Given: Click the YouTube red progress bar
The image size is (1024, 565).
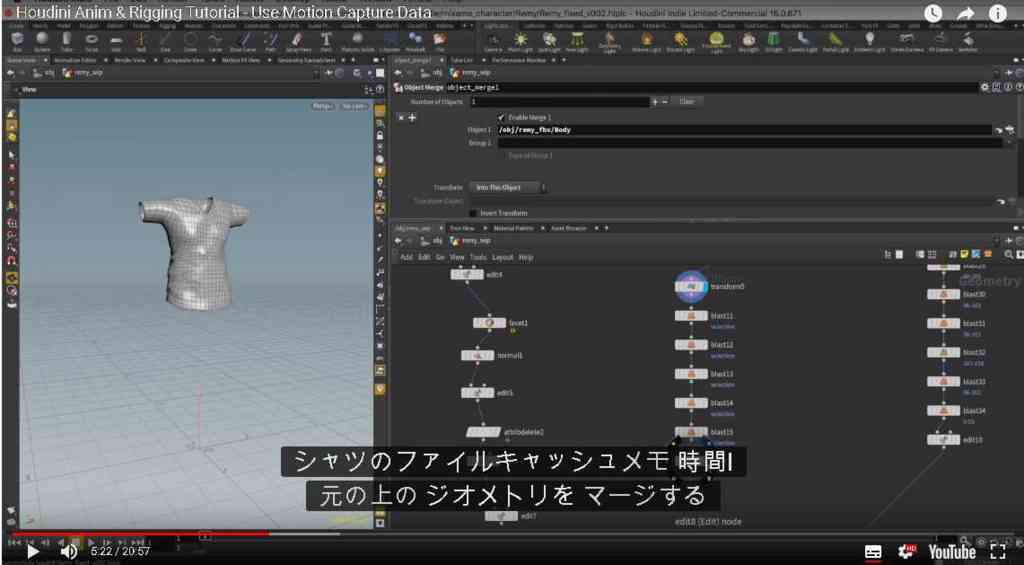Looking at the screenshot, I should pyautogui.click(x=140, y=534).
